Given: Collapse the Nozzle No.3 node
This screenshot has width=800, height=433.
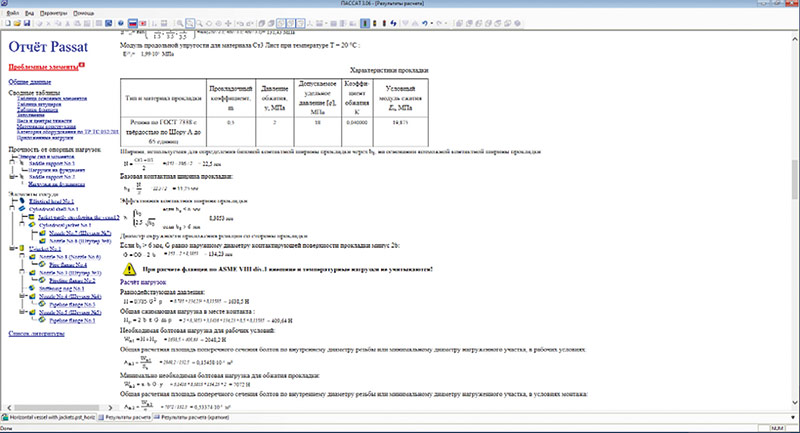Looking at the screenshot, I should click(22, 272).
